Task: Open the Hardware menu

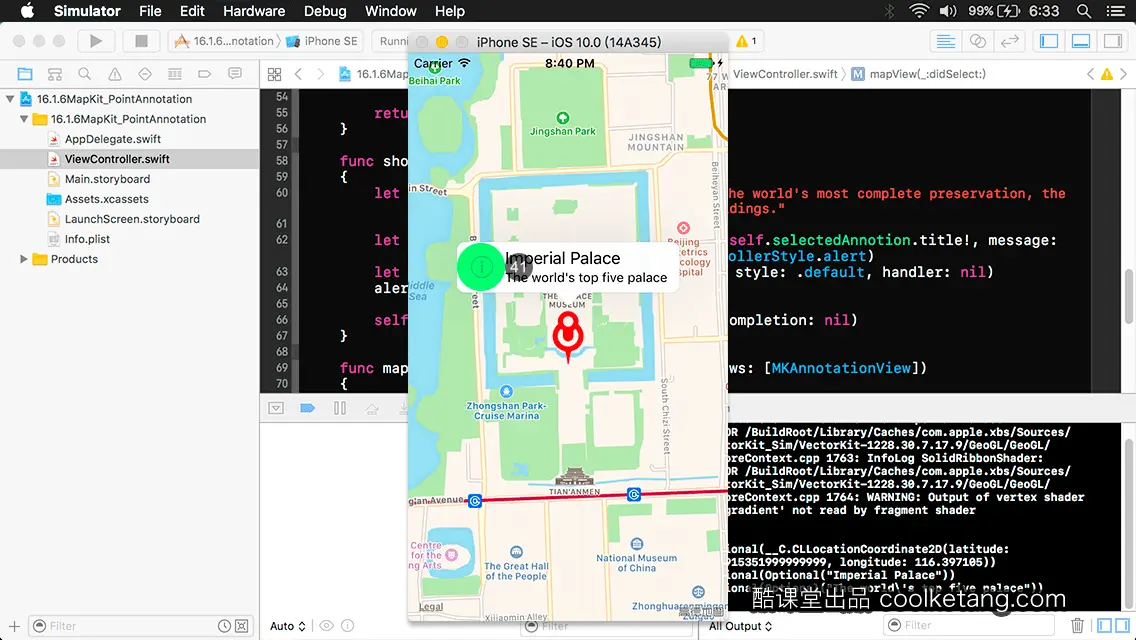Action: [254, 11]
